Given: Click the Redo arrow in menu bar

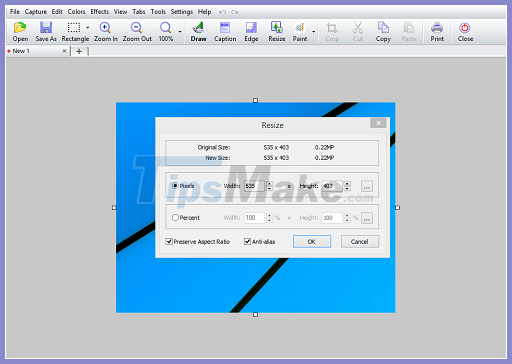Looking at the screenshot, I should coord(235,12).
